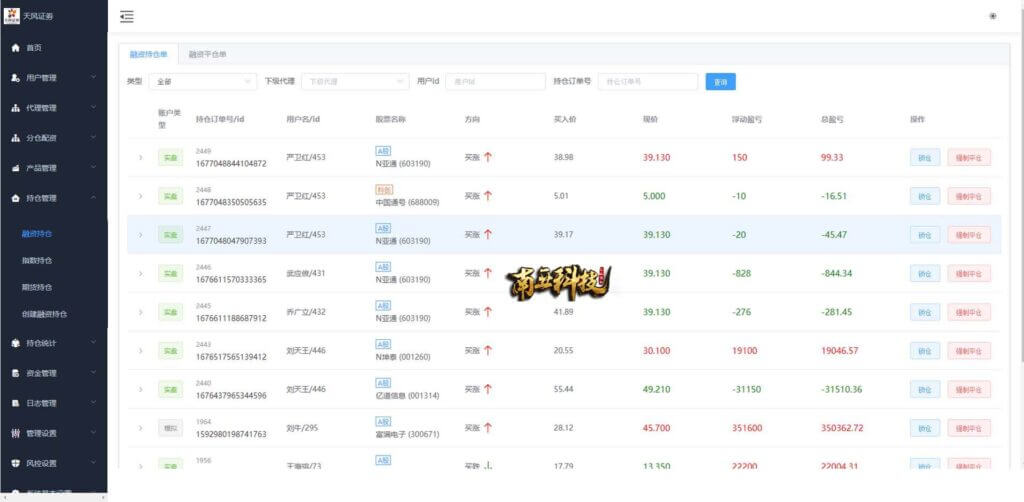Expand the 代理管理 sidebar menu
The image size is (1024, 502).
click(54, 108)
